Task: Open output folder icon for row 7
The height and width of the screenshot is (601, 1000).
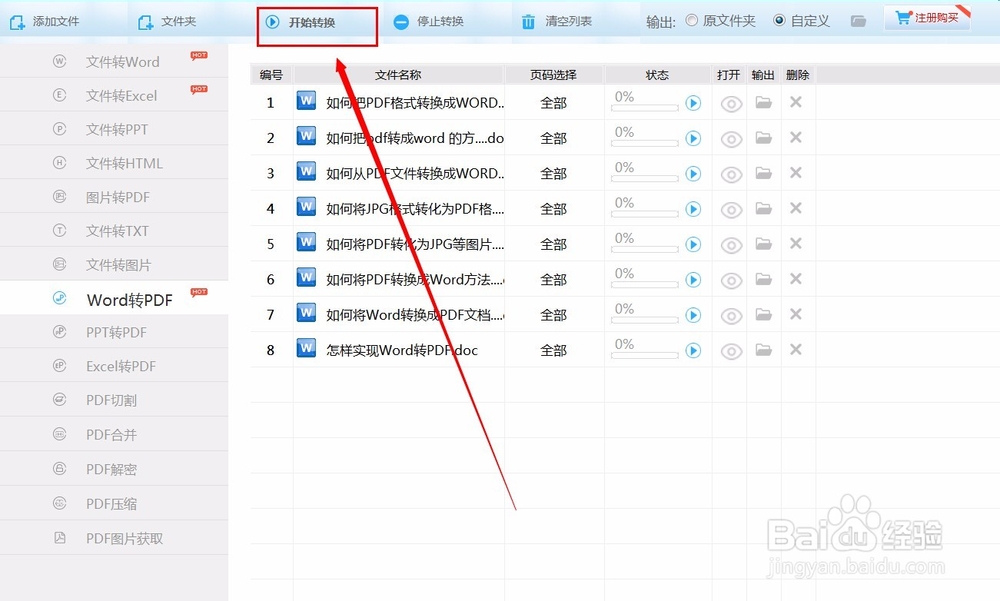Action: 763,315
